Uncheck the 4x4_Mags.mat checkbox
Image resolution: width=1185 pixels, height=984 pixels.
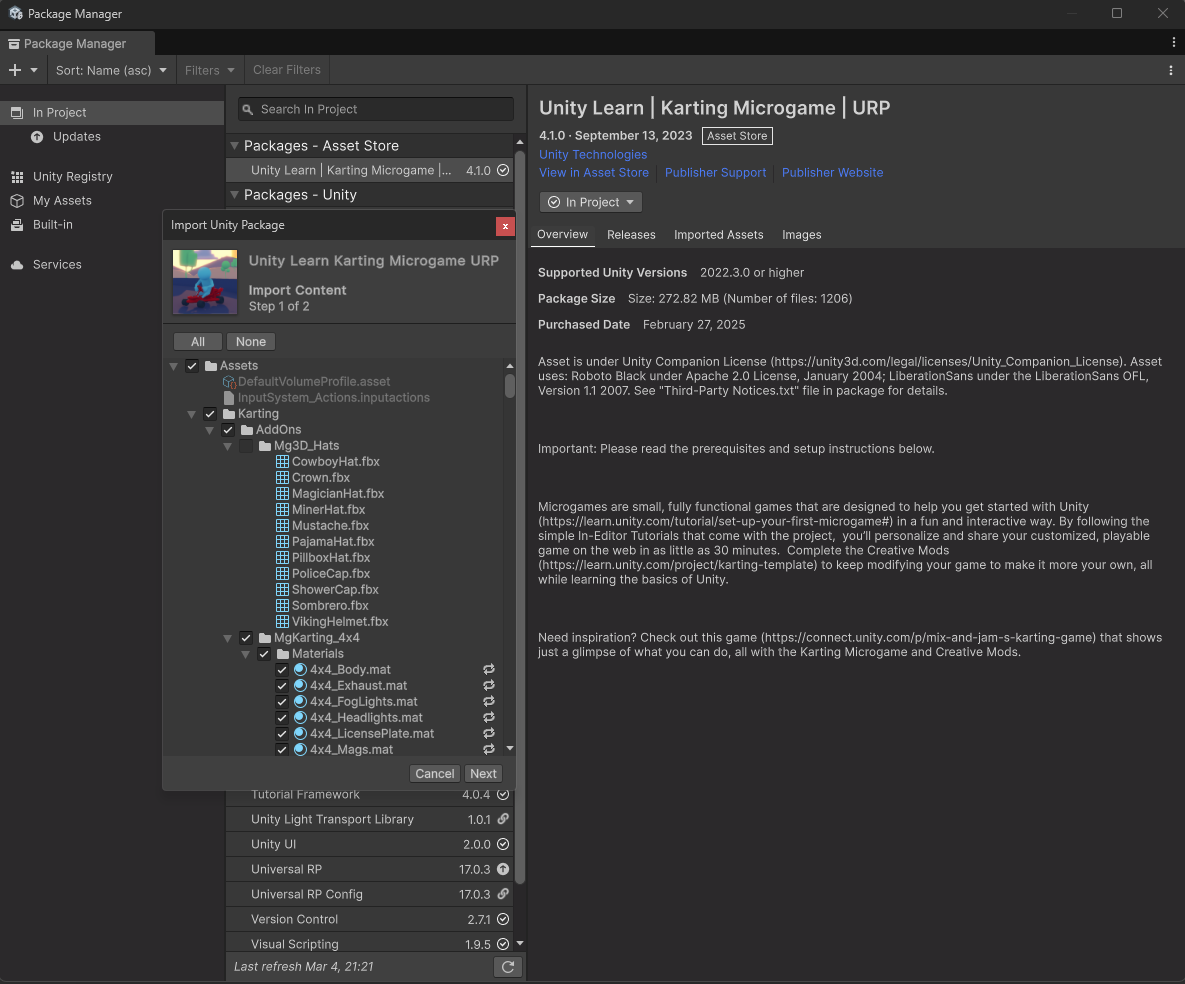[x=282, y=750]
